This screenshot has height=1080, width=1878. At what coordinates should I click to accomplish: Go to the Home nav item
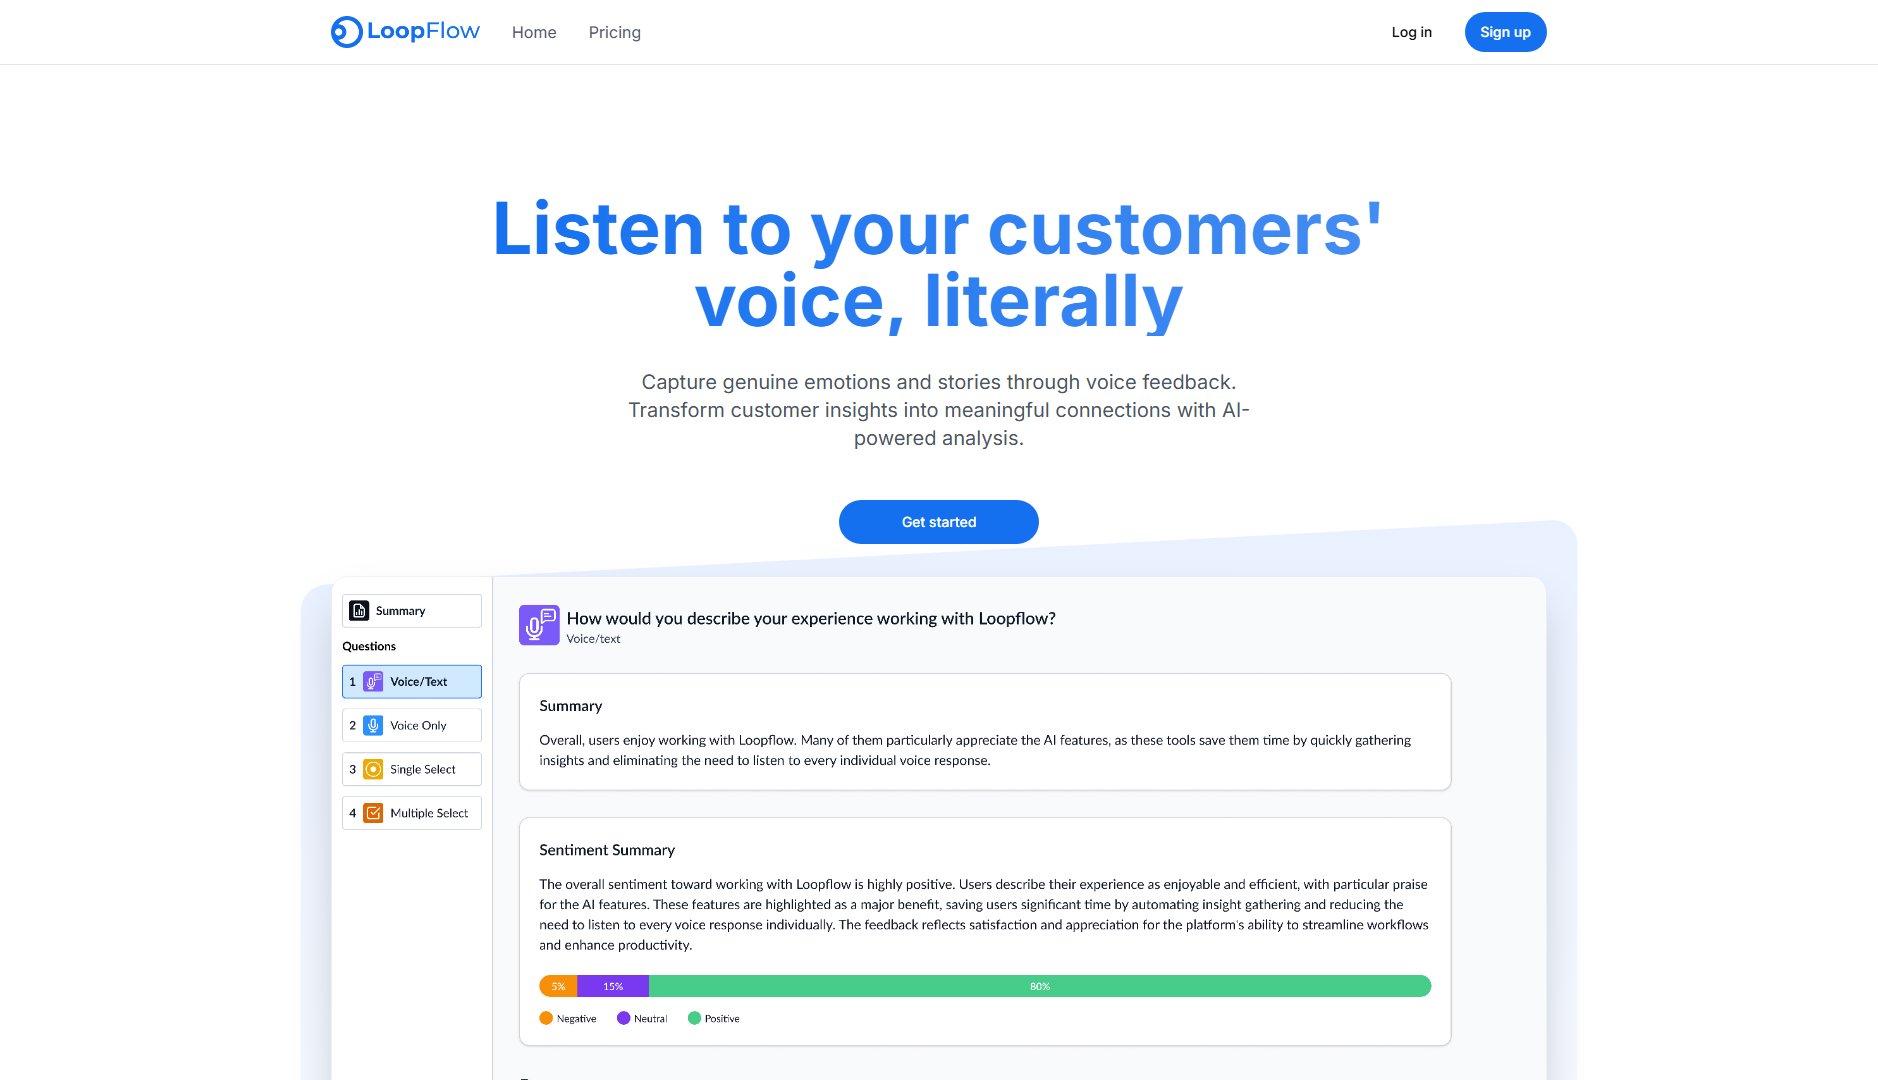[x=534, y=32]
